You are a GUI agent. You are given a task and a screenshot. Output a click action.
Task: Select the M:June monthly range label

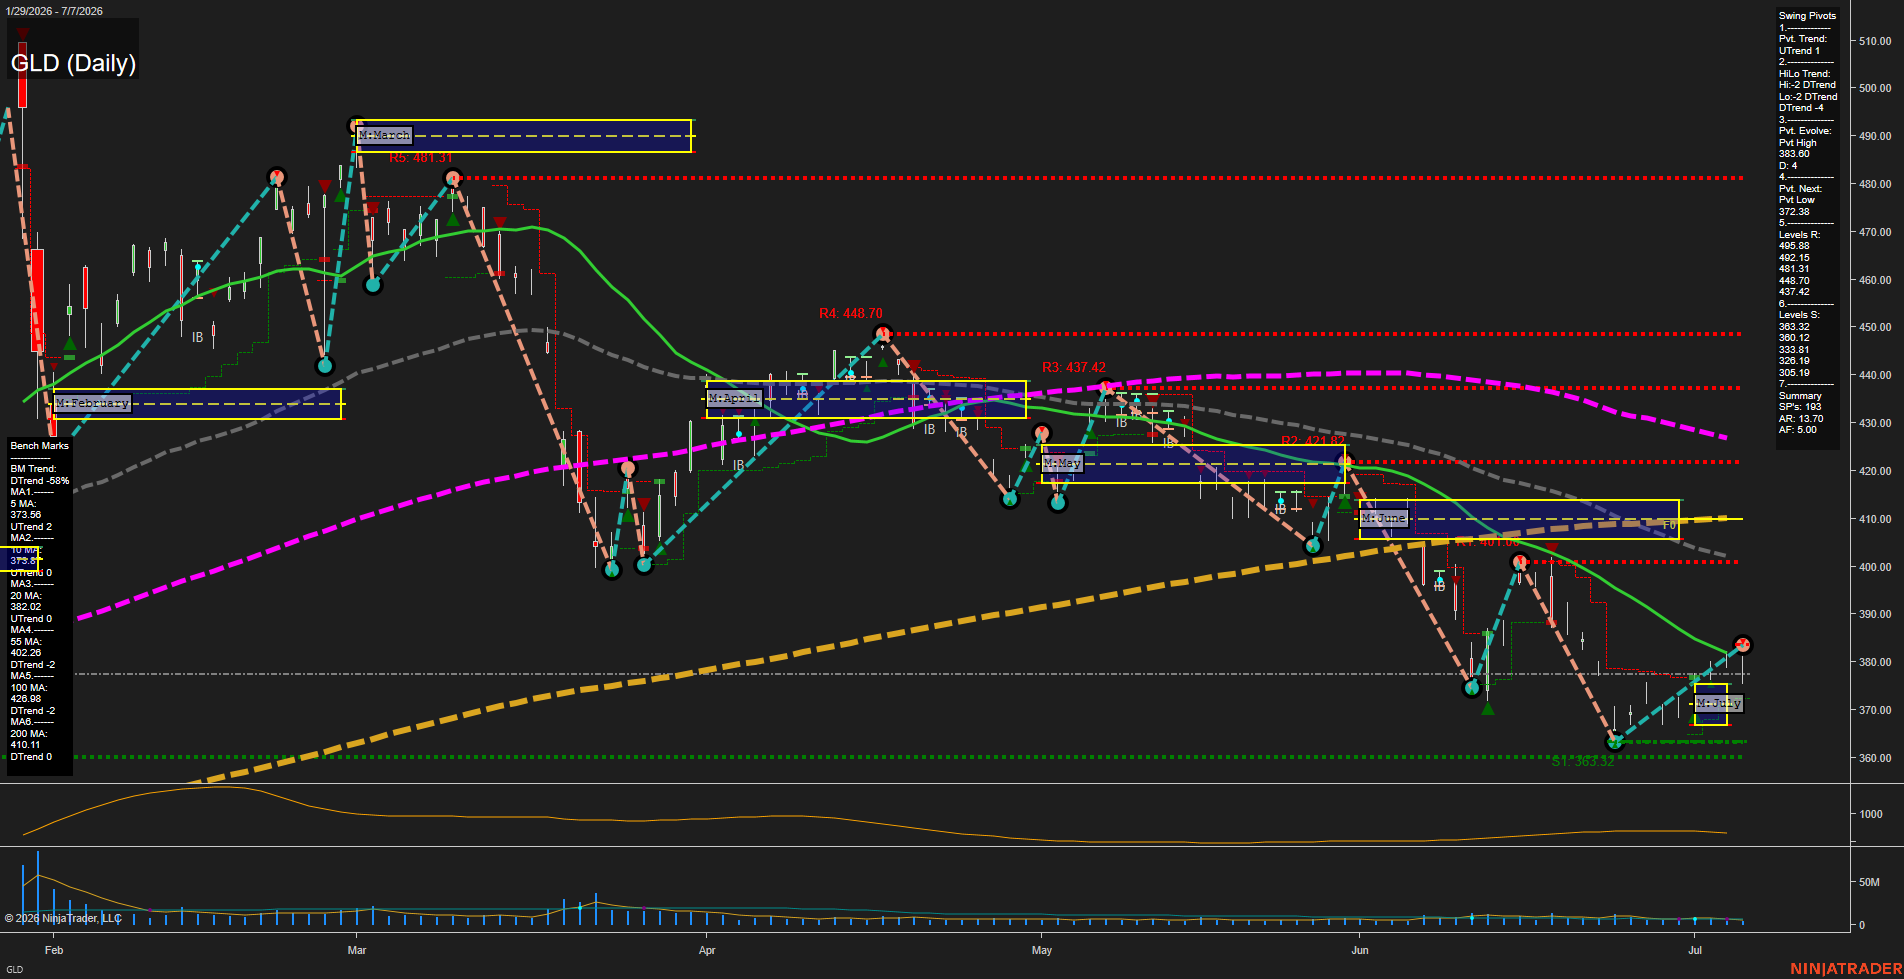(x=1384, y=518)
